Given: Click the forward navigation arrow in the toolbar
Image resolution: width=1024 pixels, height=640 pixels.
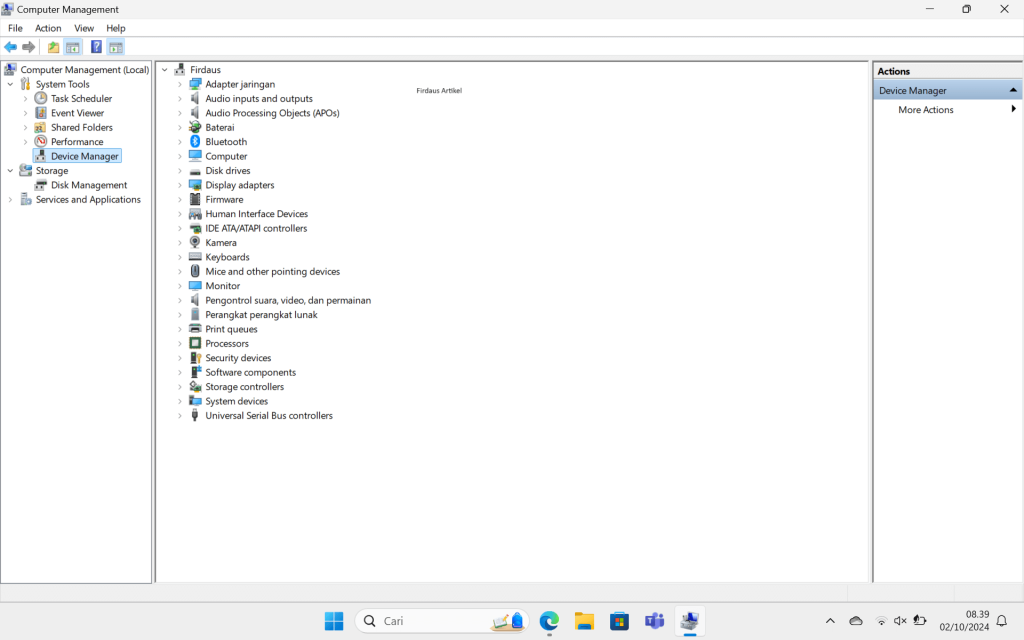Looking at the screenshot, I should (29, 46).
